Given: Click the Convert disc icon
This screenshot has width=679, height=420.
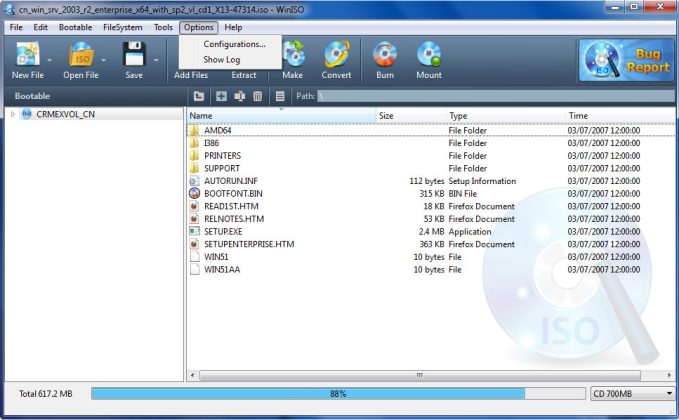Looking at the screenshot, I should coord(336,54).
